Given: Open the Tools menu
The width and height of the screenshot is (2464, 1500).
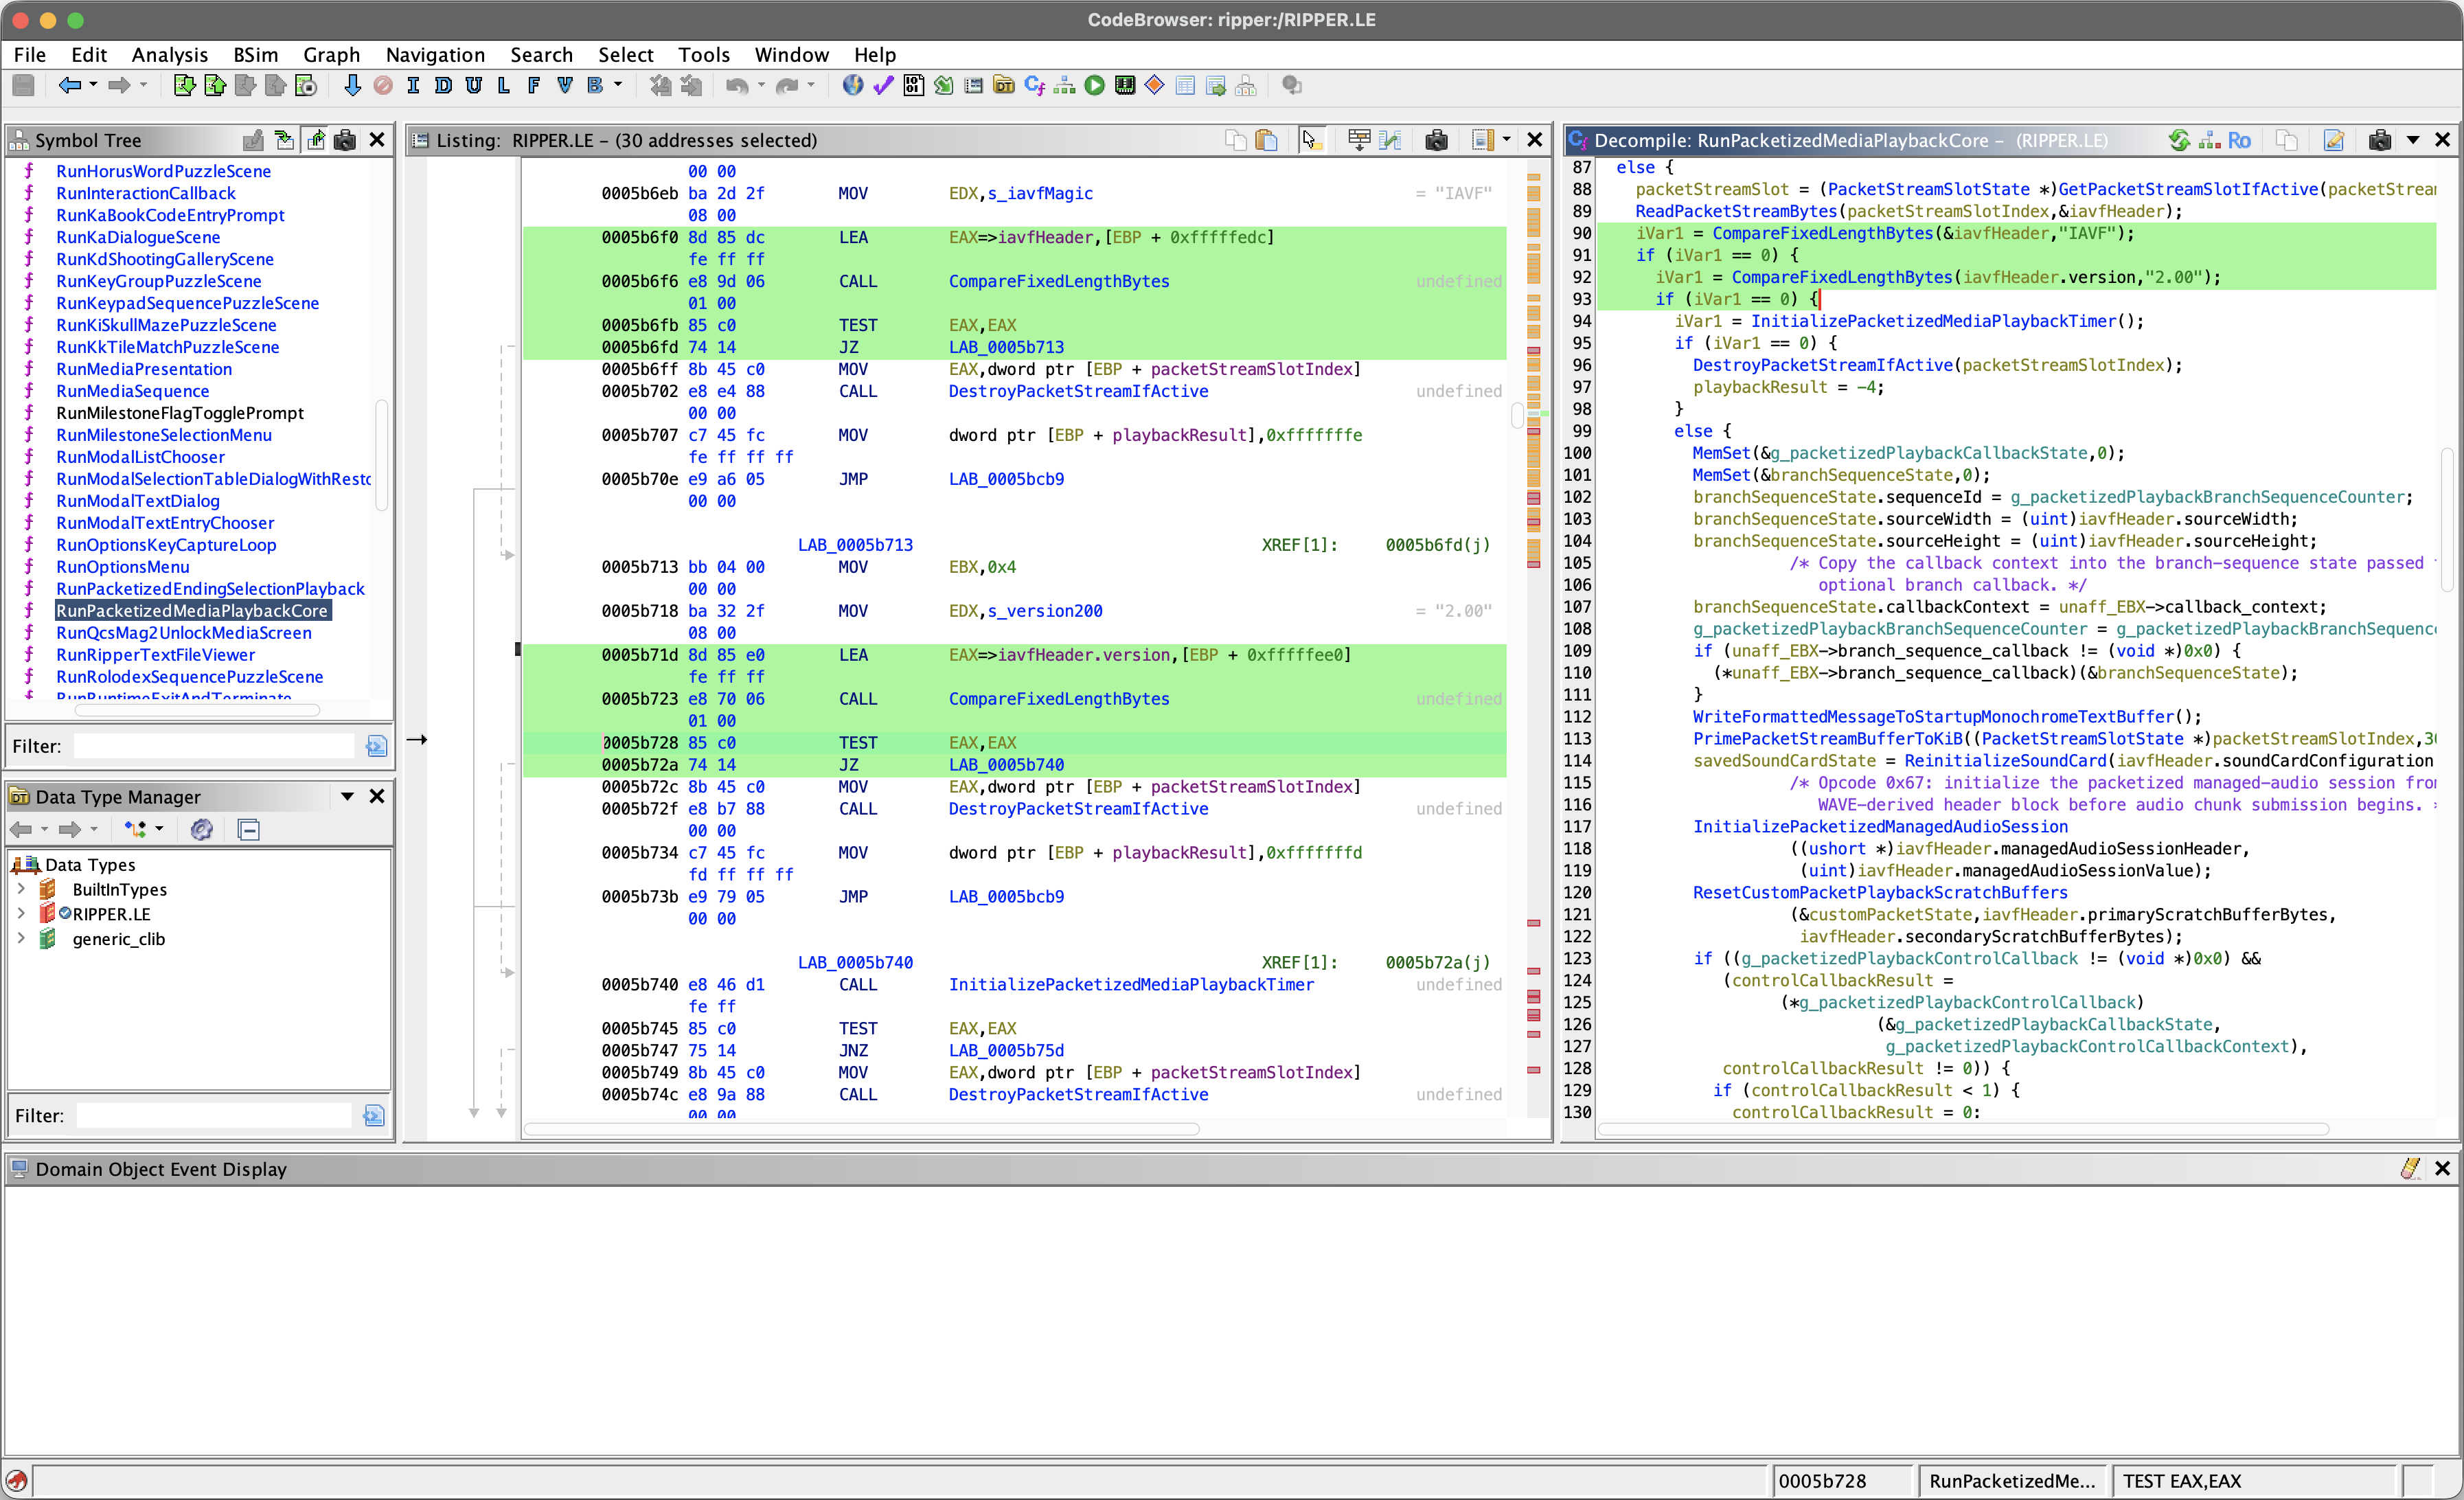Looking at the screenshot, I should pos(703,55).
